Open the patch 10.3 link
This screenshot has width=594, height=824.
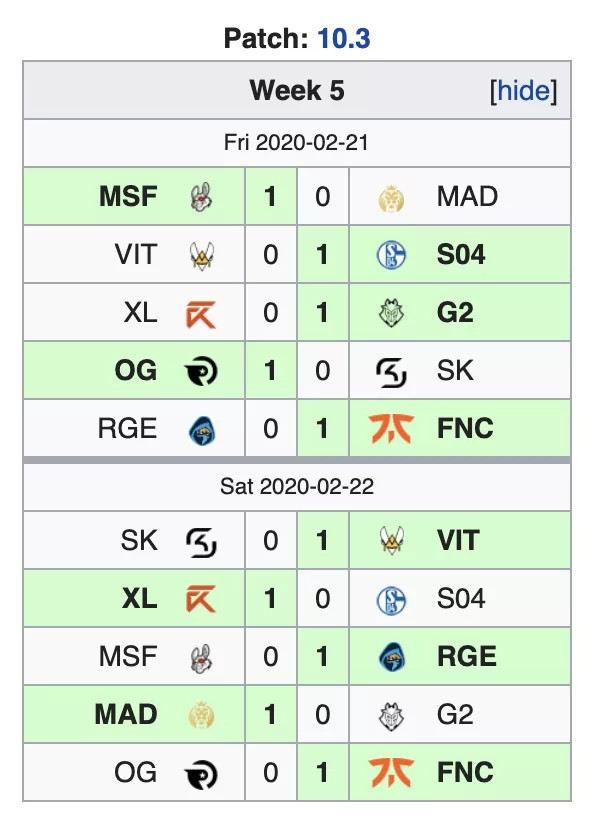click(344, 38)
